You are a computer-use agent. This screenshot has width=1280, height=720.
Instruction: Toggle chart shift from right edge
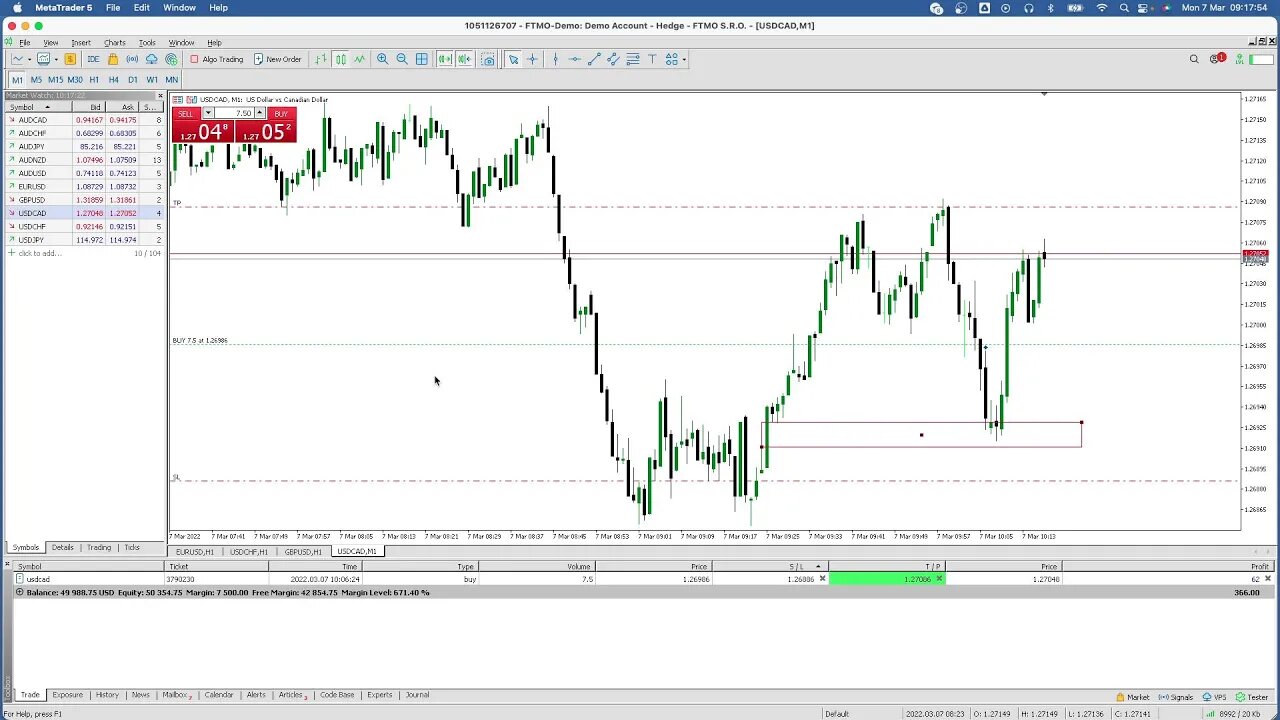click(464, 59)
